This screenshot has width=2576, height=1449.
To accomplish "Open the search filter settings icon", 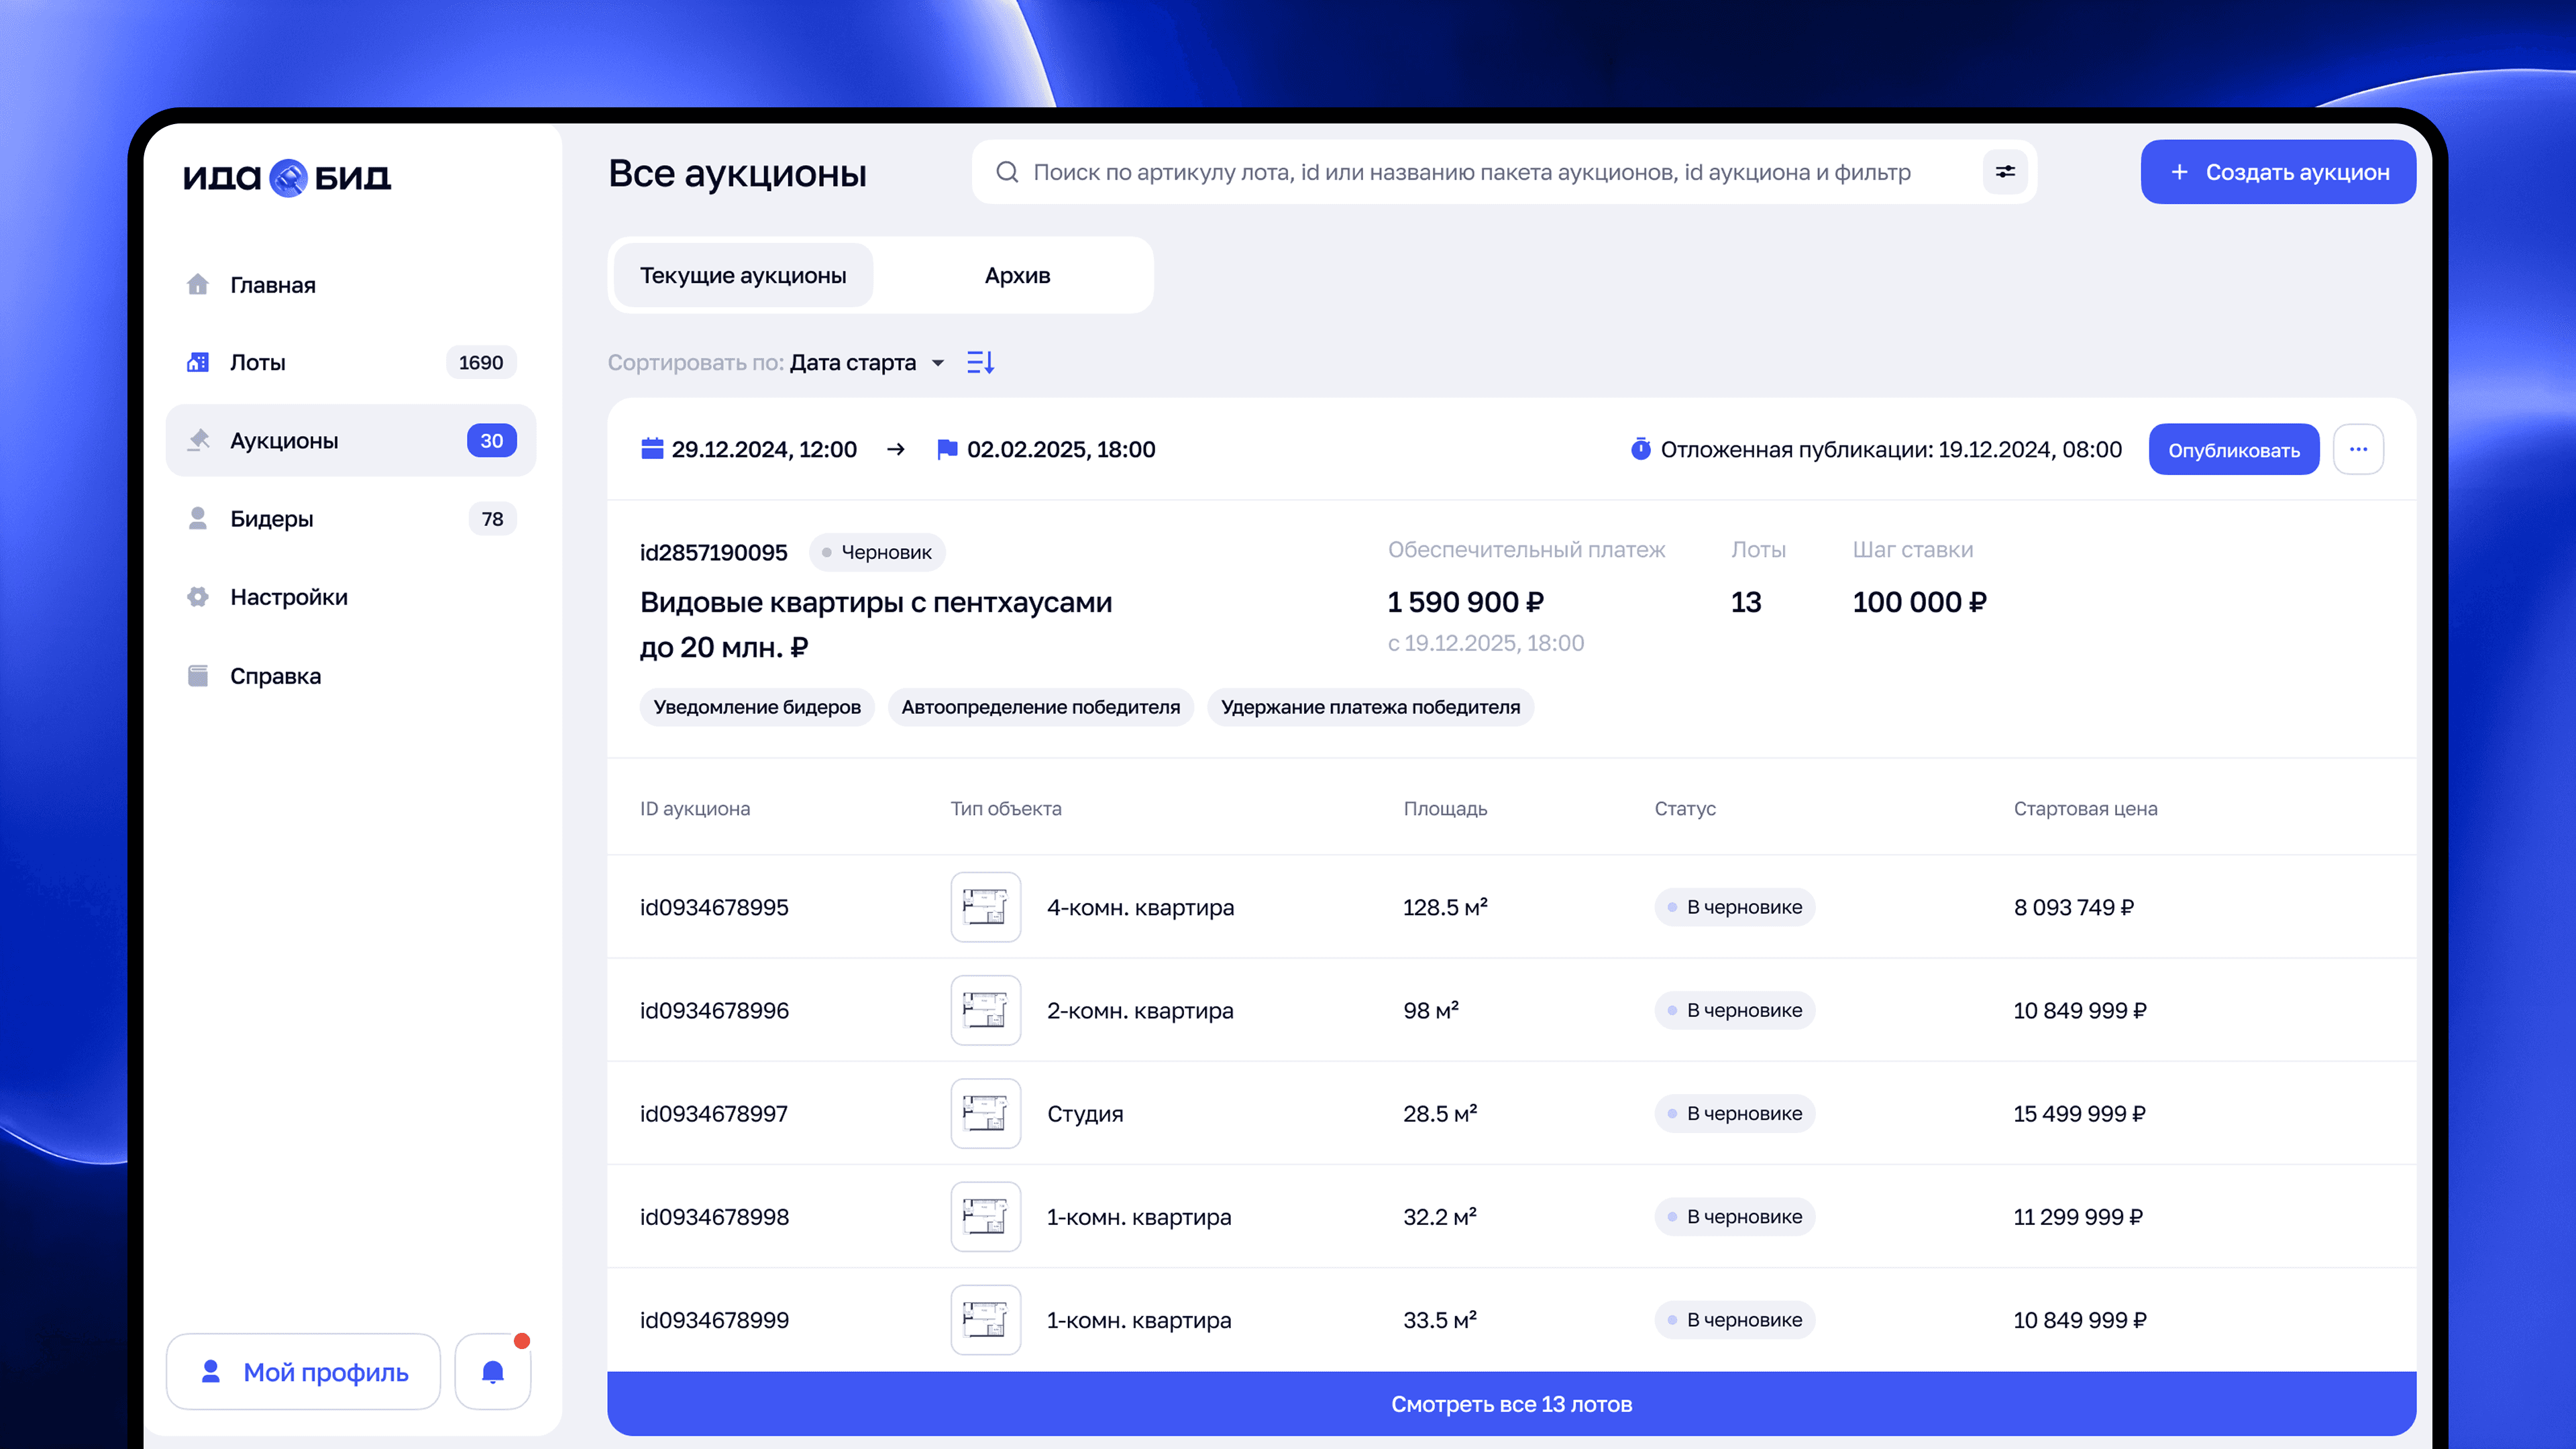I will coord(2005,172).
